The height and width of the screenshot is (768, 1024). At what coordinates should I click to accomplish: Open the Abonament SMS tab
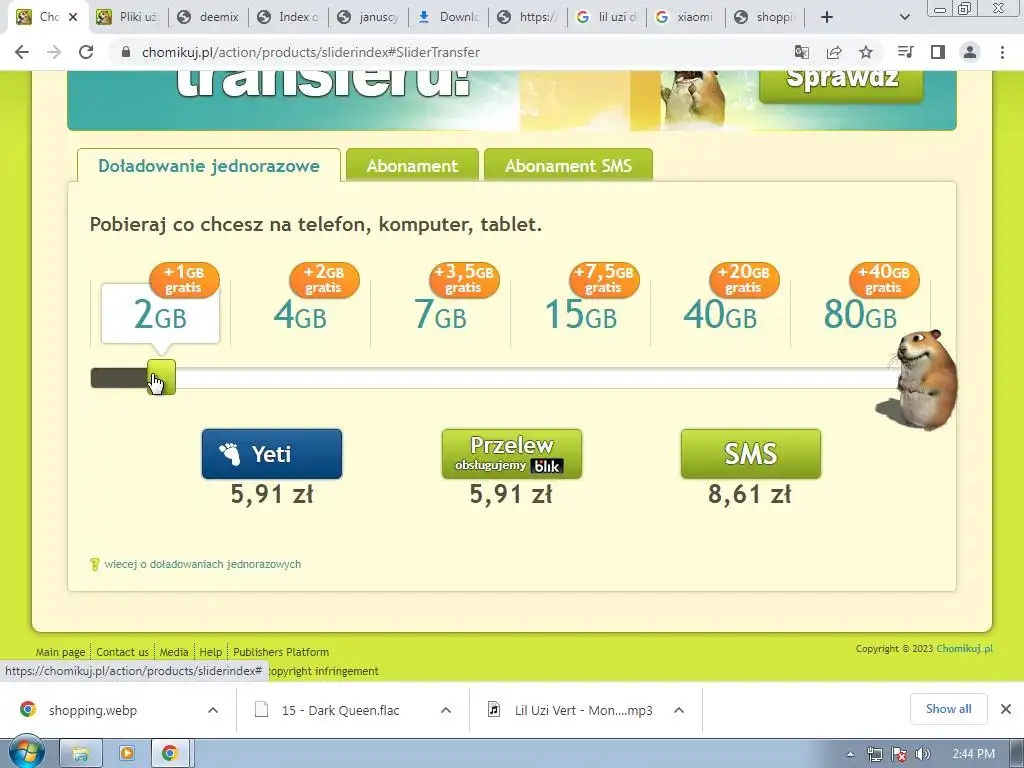click(568, 166)
